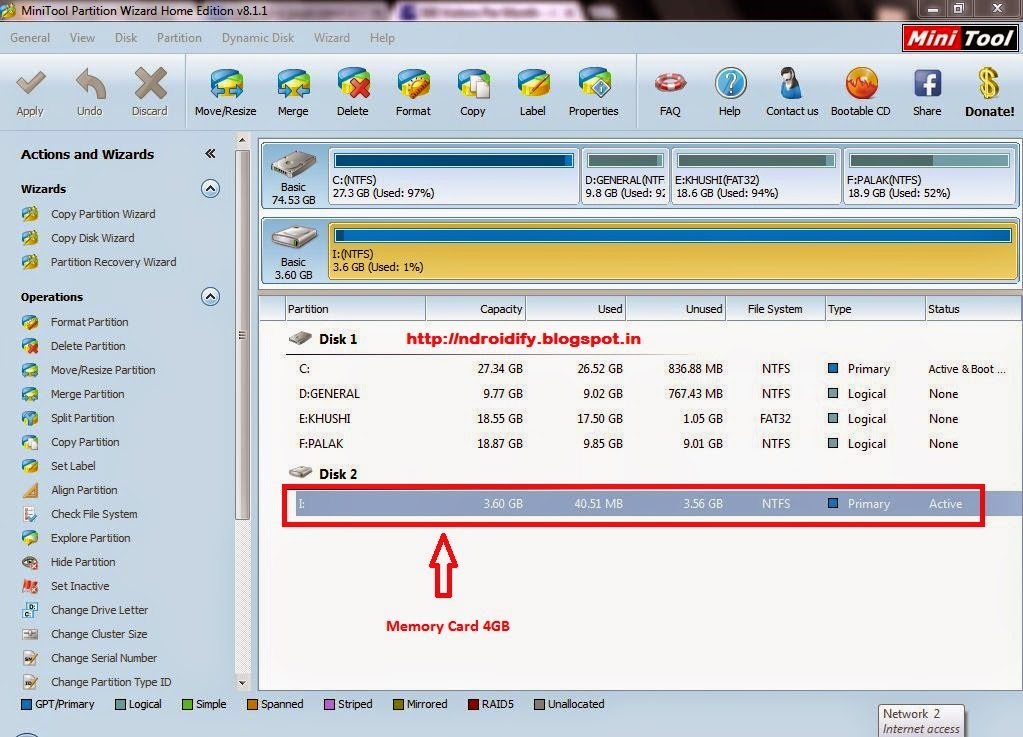Click the Donate dollar icon
1023x737 pixels.
989,83
